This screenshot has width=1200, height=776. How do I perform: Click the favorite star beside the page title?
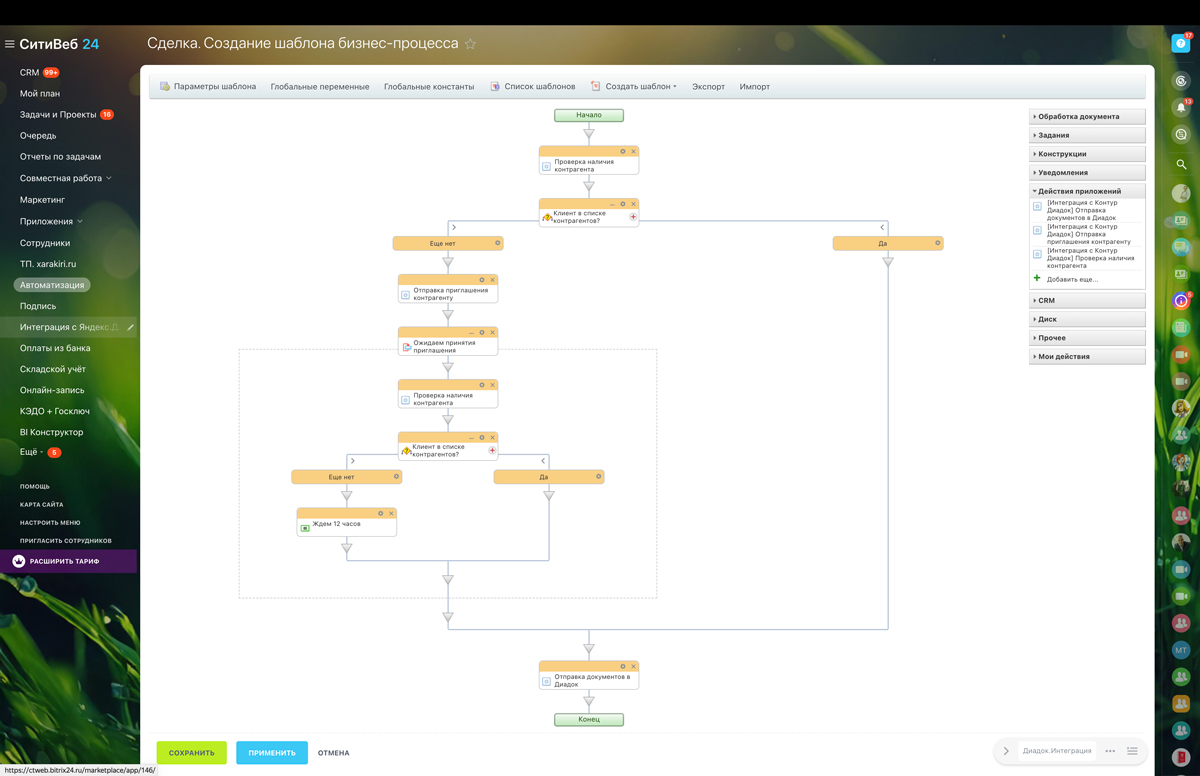click(x=470, y=44)
